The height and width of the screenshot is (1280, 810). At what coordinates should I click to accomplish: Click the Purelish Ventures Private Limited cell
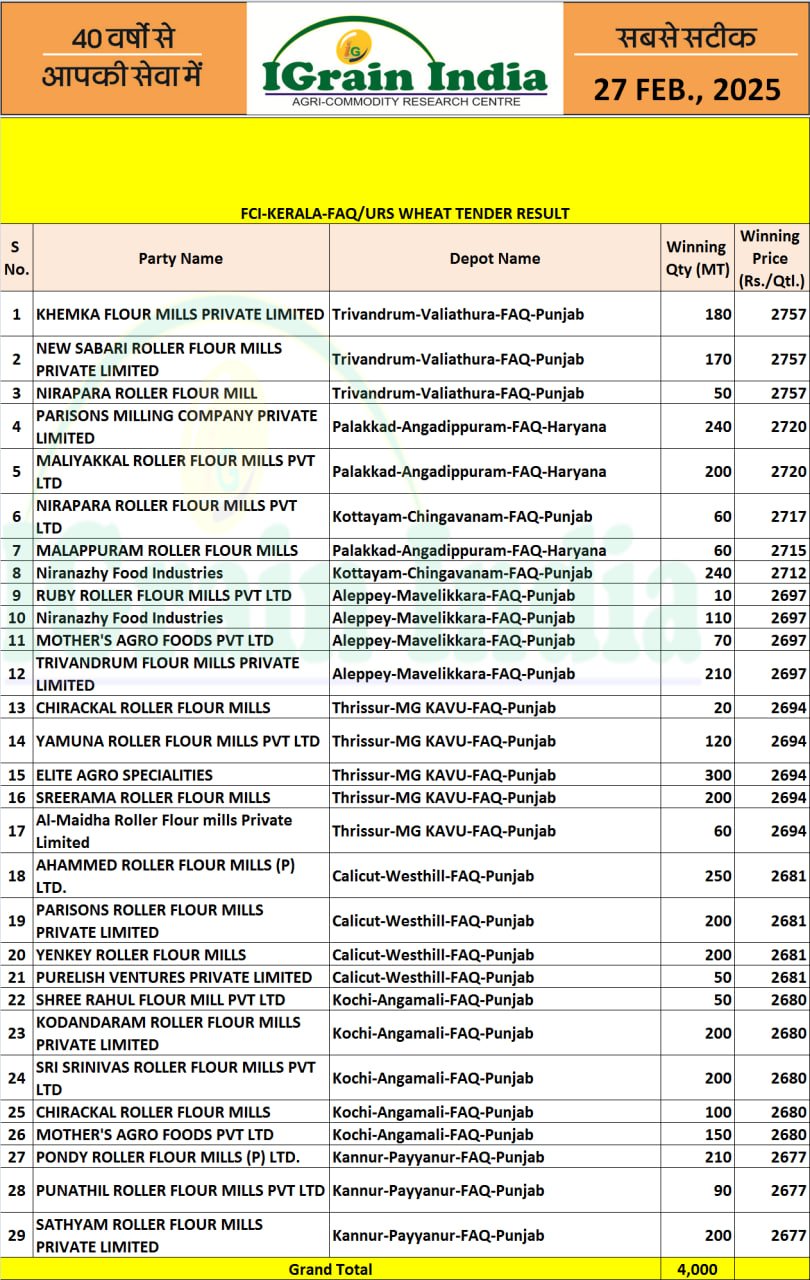(x=174, y=977)
